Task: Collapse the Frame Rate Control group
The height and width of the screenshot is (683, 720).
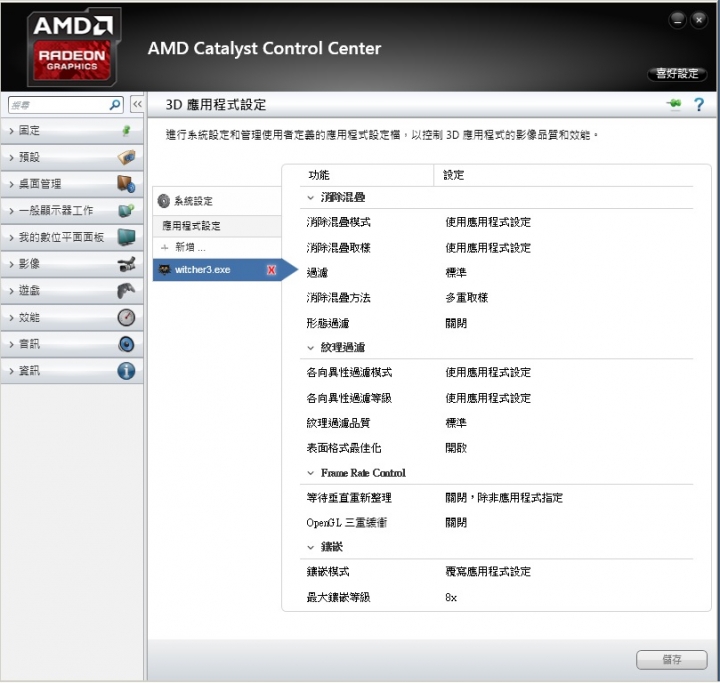Action: (310, 473)
